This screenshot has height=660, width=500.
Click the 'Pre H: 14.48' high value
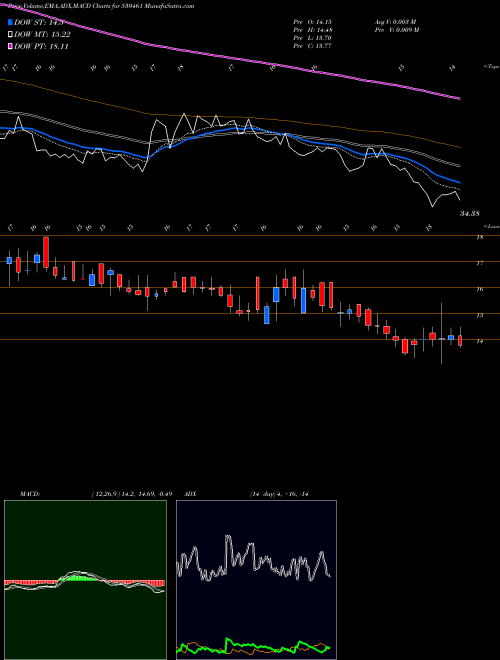coord(314,30)
